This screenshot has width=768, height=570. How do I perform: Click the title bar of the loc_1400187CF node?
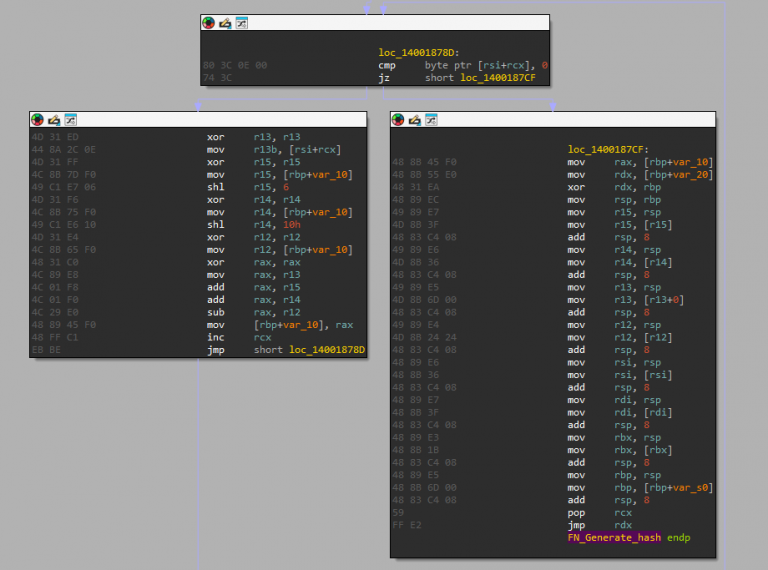[x=580, y=120]
